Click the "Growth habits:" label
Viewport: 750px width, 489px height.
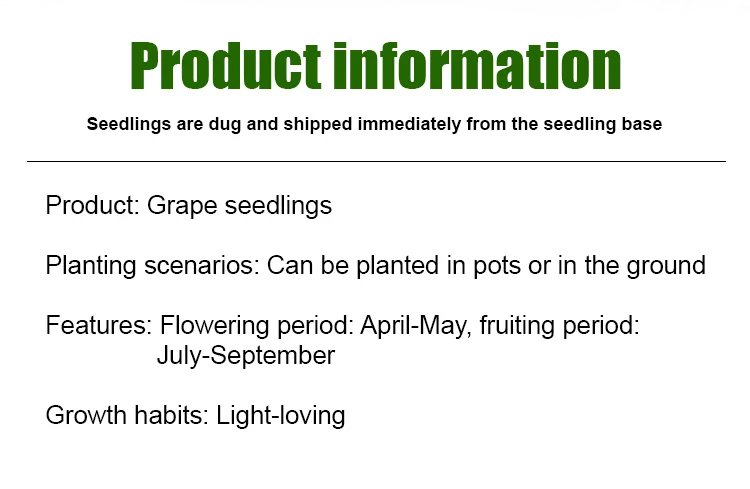click(x=127, y=415)
